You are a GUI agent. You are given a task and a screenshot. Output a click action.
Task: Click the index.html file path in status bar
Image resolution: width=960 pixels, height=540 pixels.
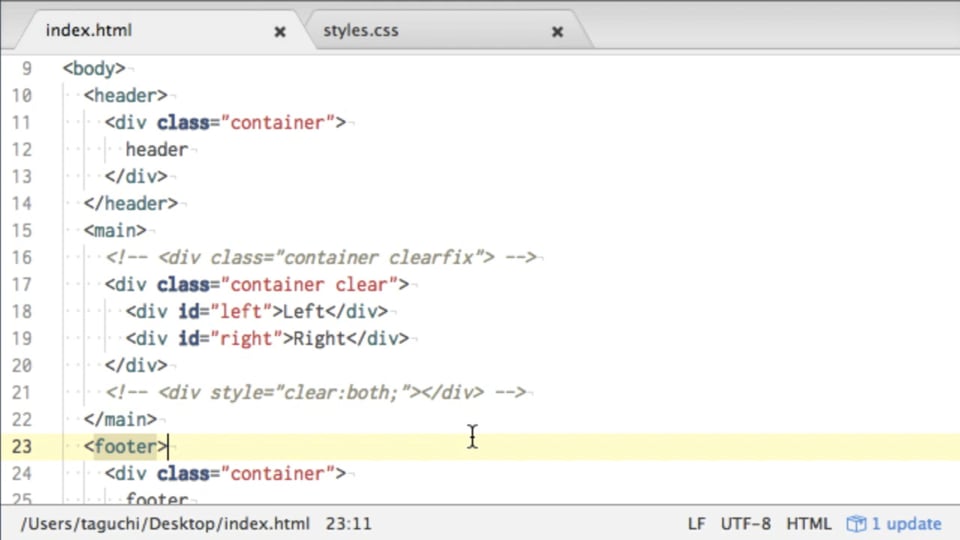(x=164, y=524)
